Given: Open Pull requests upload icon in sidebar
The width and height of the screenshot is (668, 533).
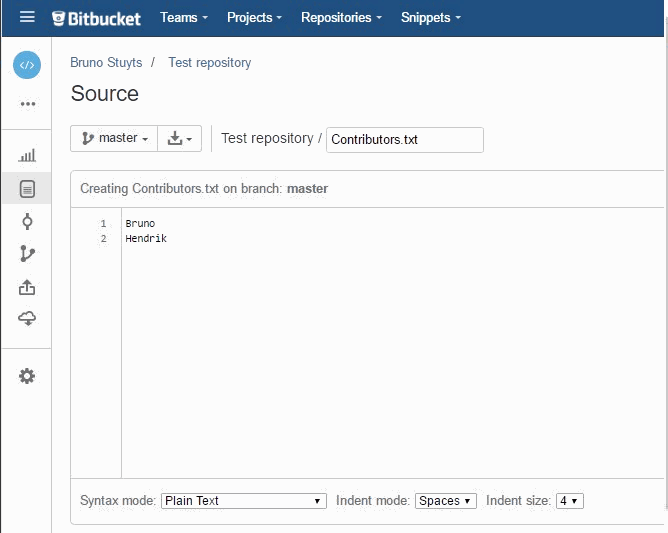Looking at the screenshot, I should tap(27, 287).
